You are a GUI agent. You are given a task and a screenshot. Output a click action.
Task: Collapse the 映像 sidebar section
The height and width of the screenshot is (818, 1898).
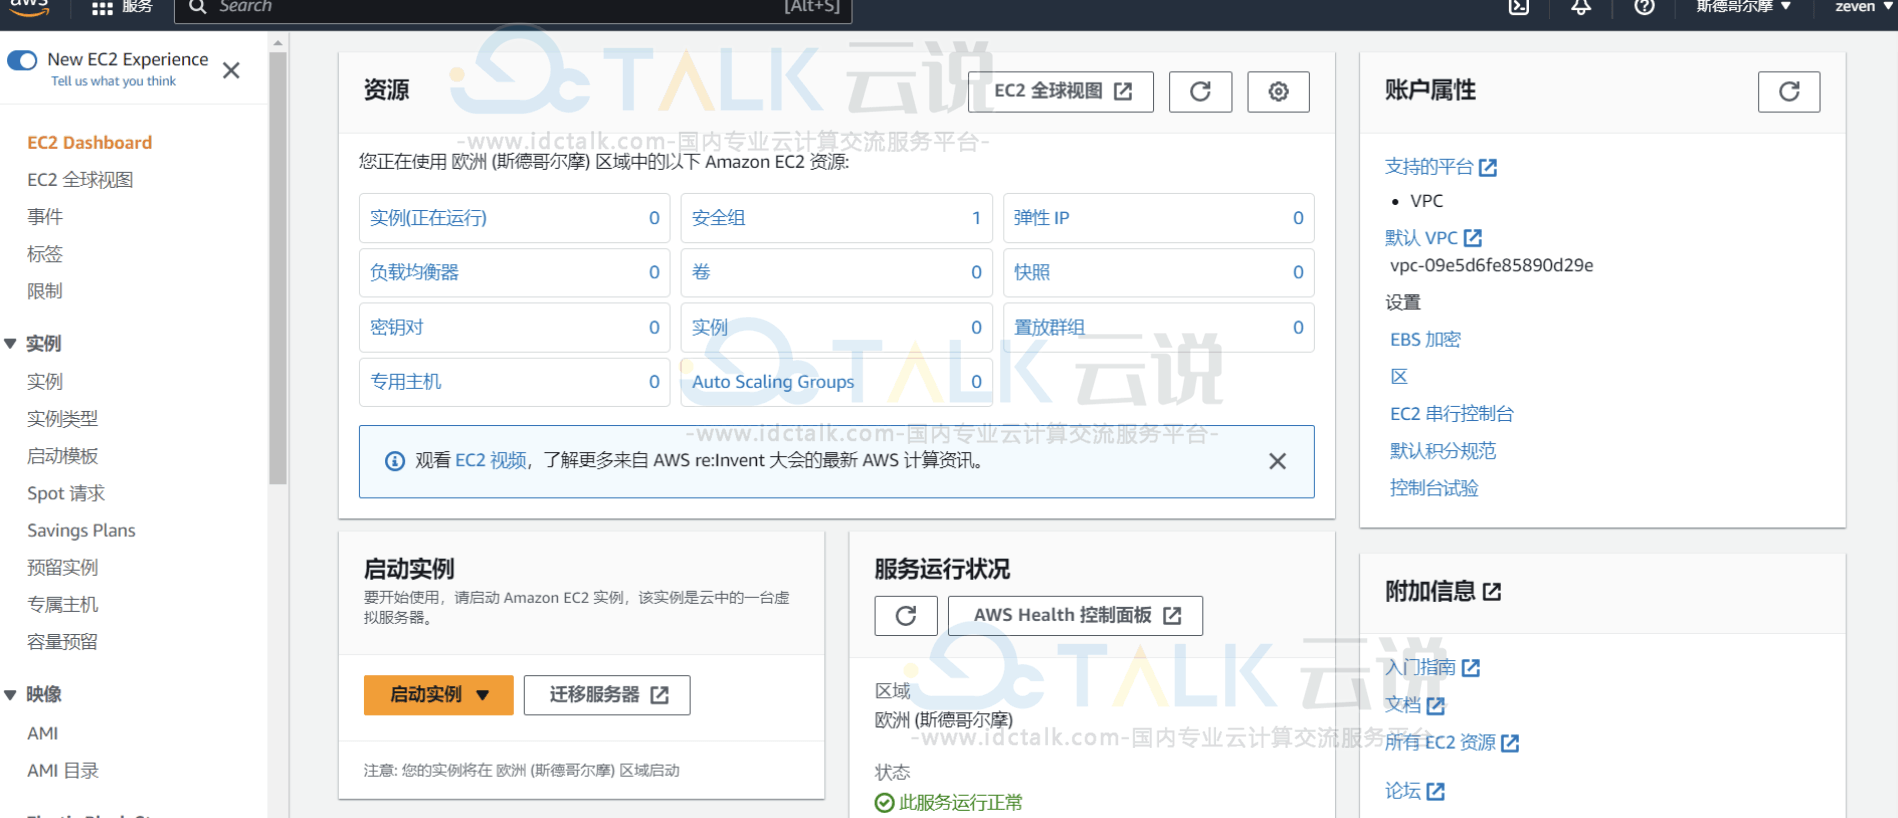10,695
